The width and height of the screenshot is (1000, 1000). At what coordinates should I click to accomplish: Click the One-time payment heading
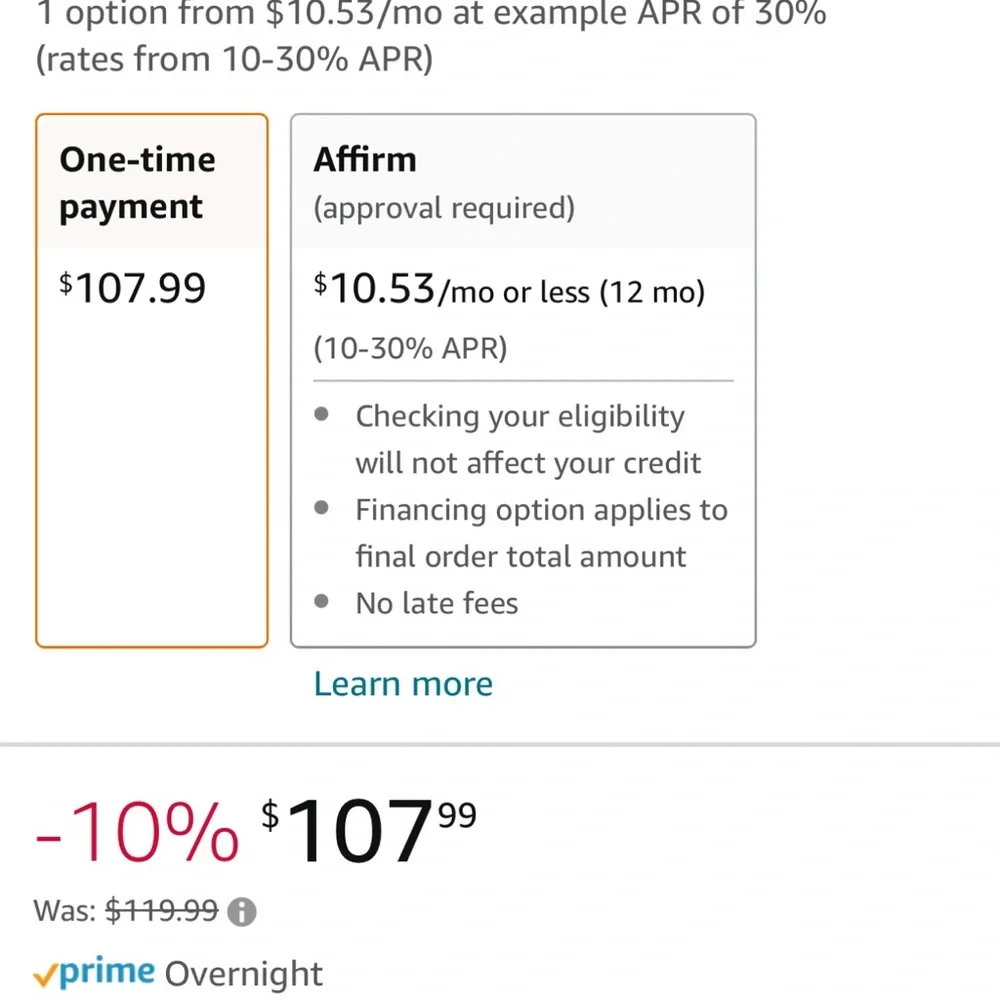137,183
